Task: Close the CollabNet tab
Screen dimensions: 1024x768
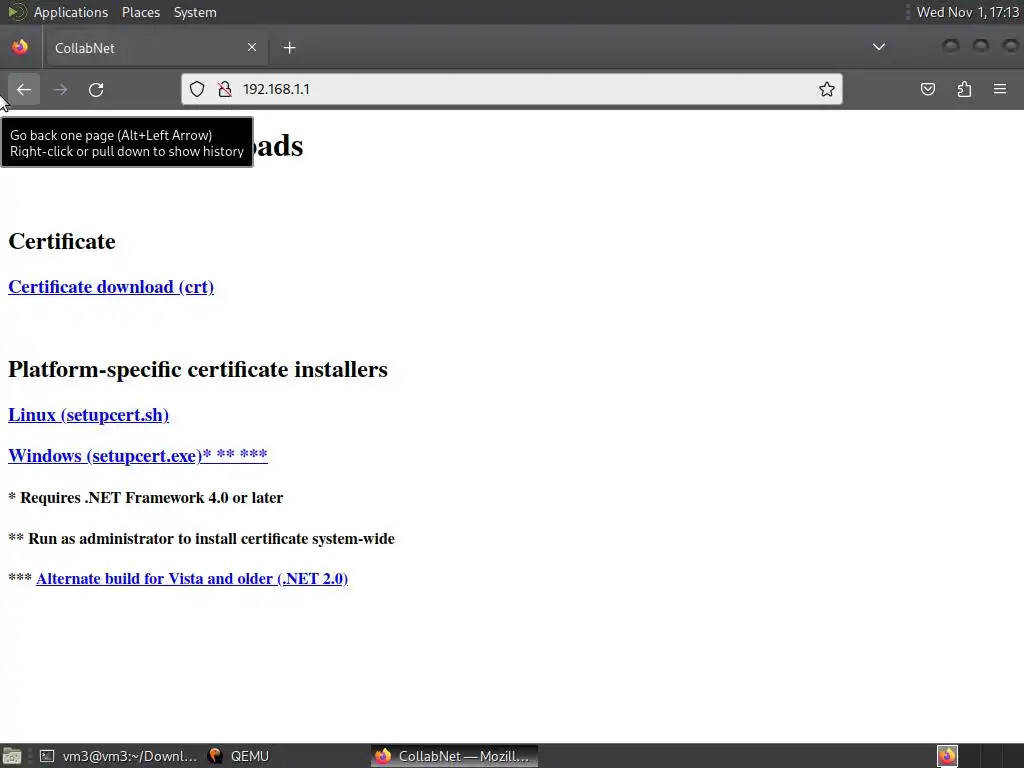Action: click(x=252, y=47)
